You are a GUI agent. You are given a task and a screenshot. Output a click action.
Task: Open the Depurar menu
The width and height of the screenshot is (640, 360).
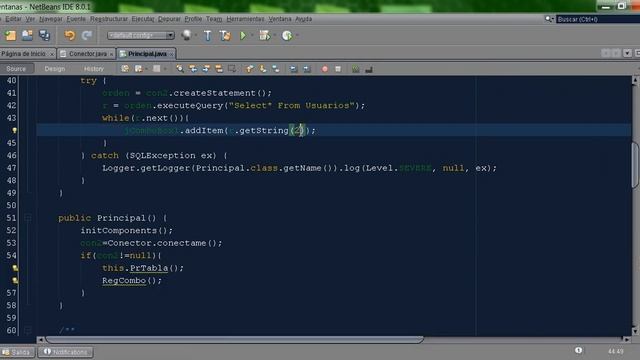coord(169,19)
